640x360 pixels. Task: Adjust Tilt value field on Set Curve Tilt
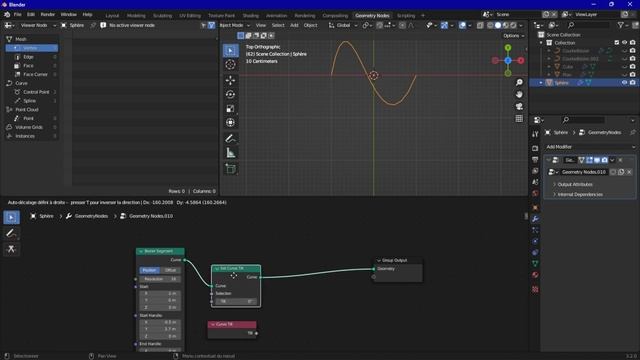pyautogui.click(x=236, y=301)
